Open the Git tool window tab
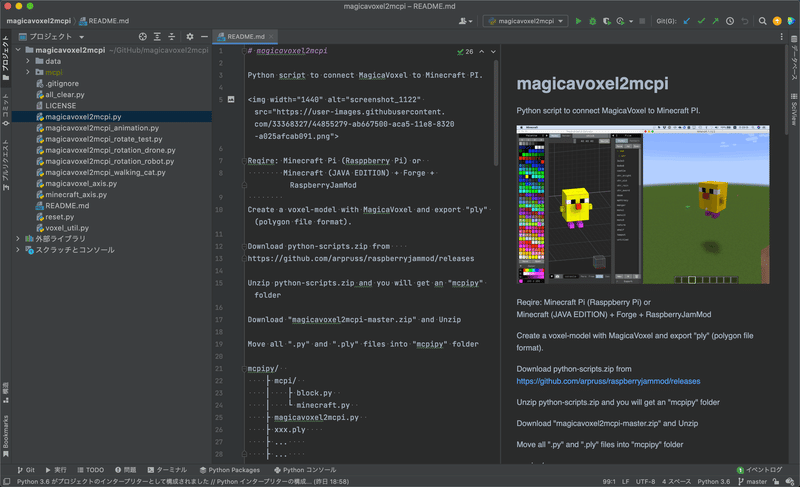Viewport: 800px width, 487px height. tap(26, 470)
